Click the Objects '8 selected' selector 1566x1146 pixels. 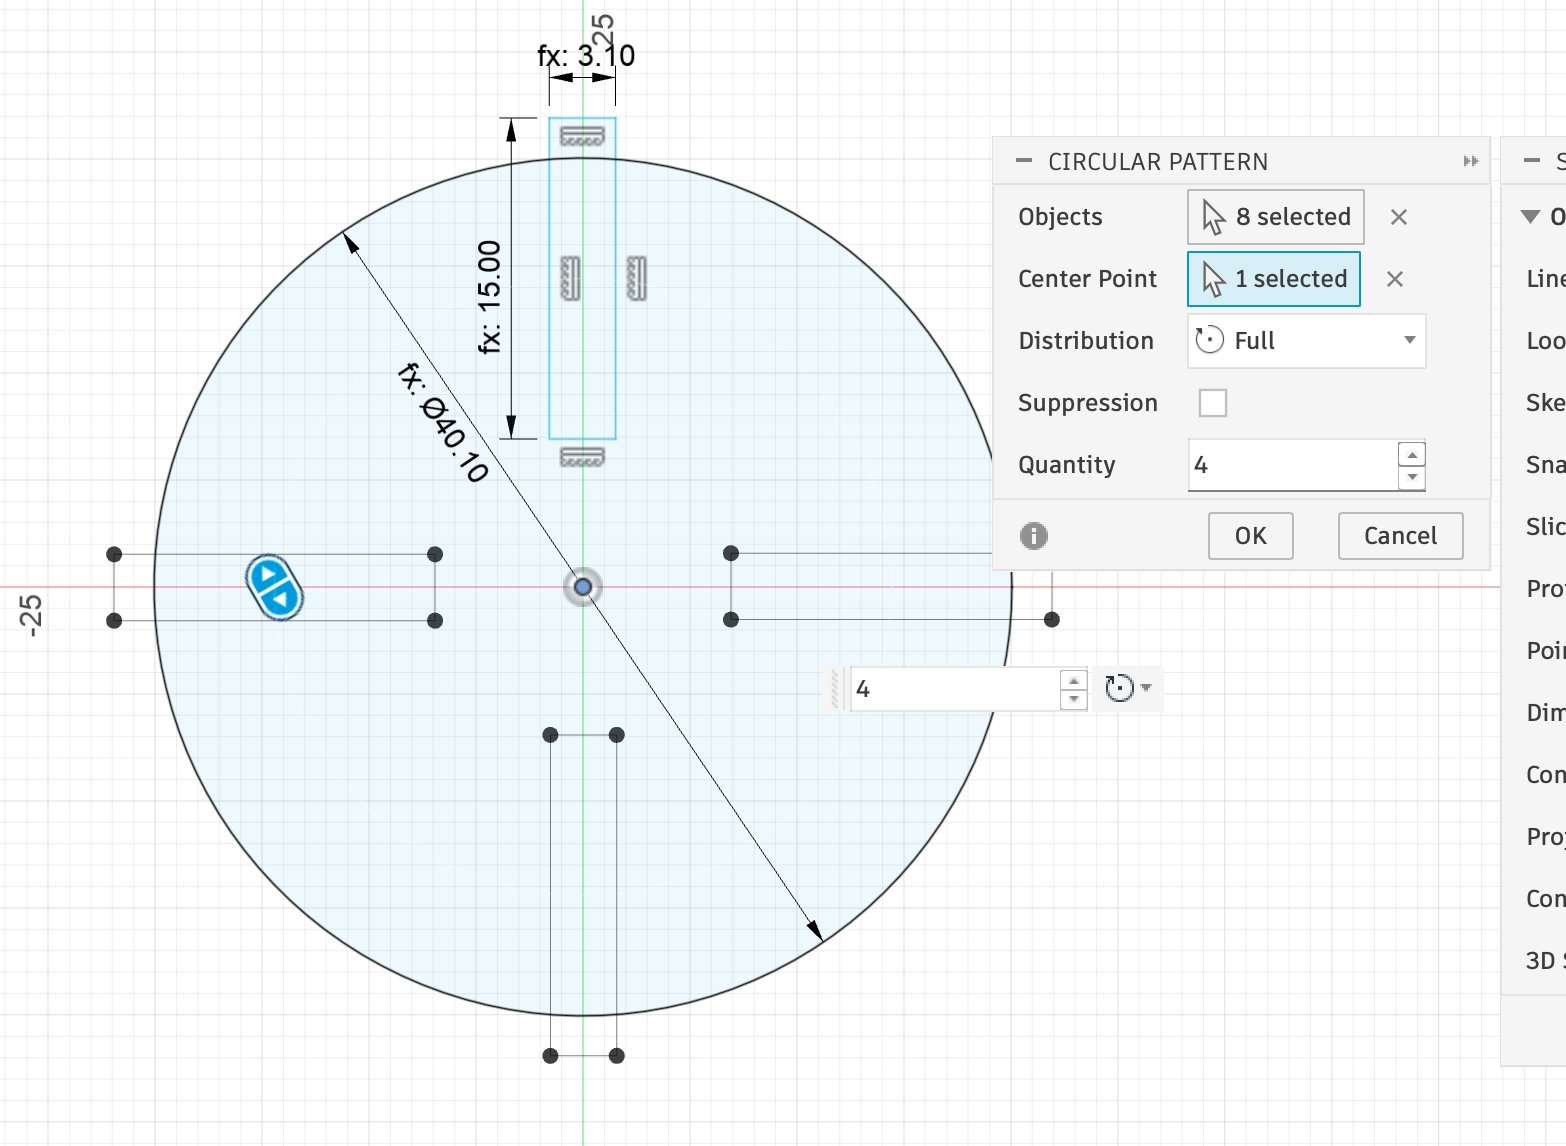pyautogui.click(x=1275, y=217)
